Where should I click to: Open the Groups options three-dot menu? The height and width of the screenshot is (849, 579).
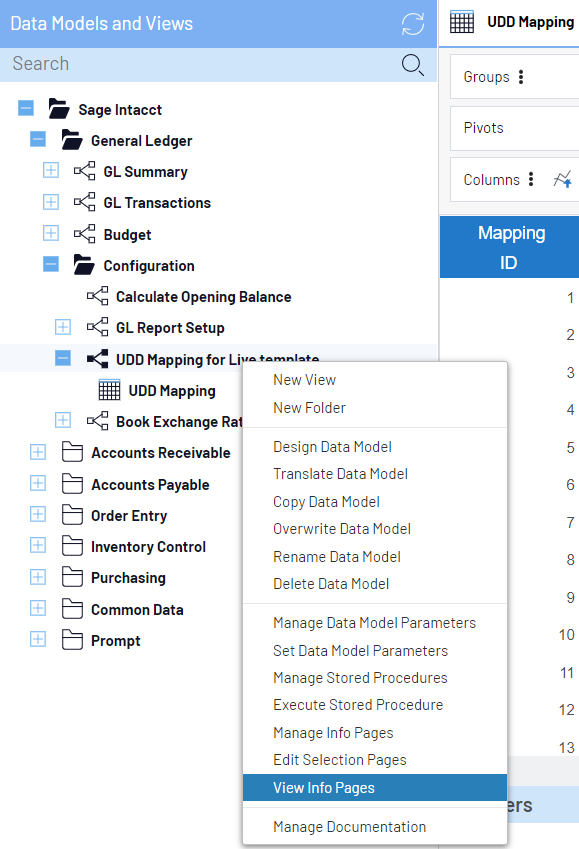pos(521,77)
